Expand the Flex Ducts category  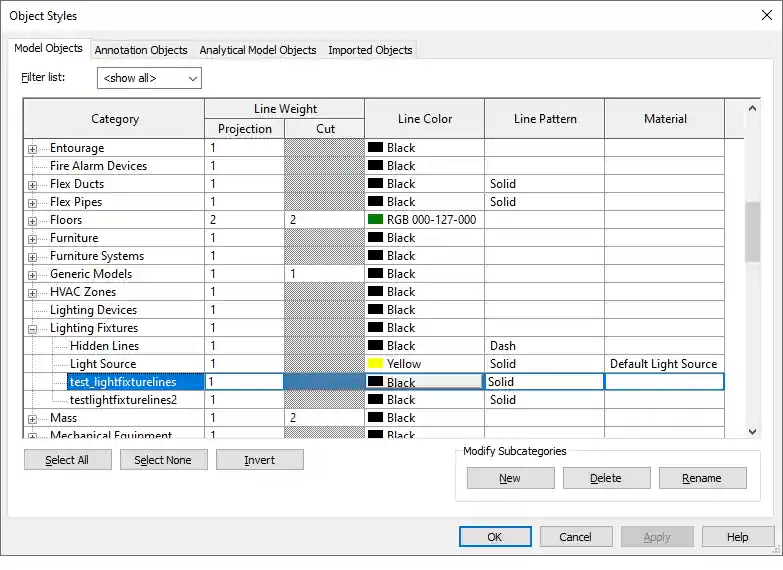pos(32,184)
